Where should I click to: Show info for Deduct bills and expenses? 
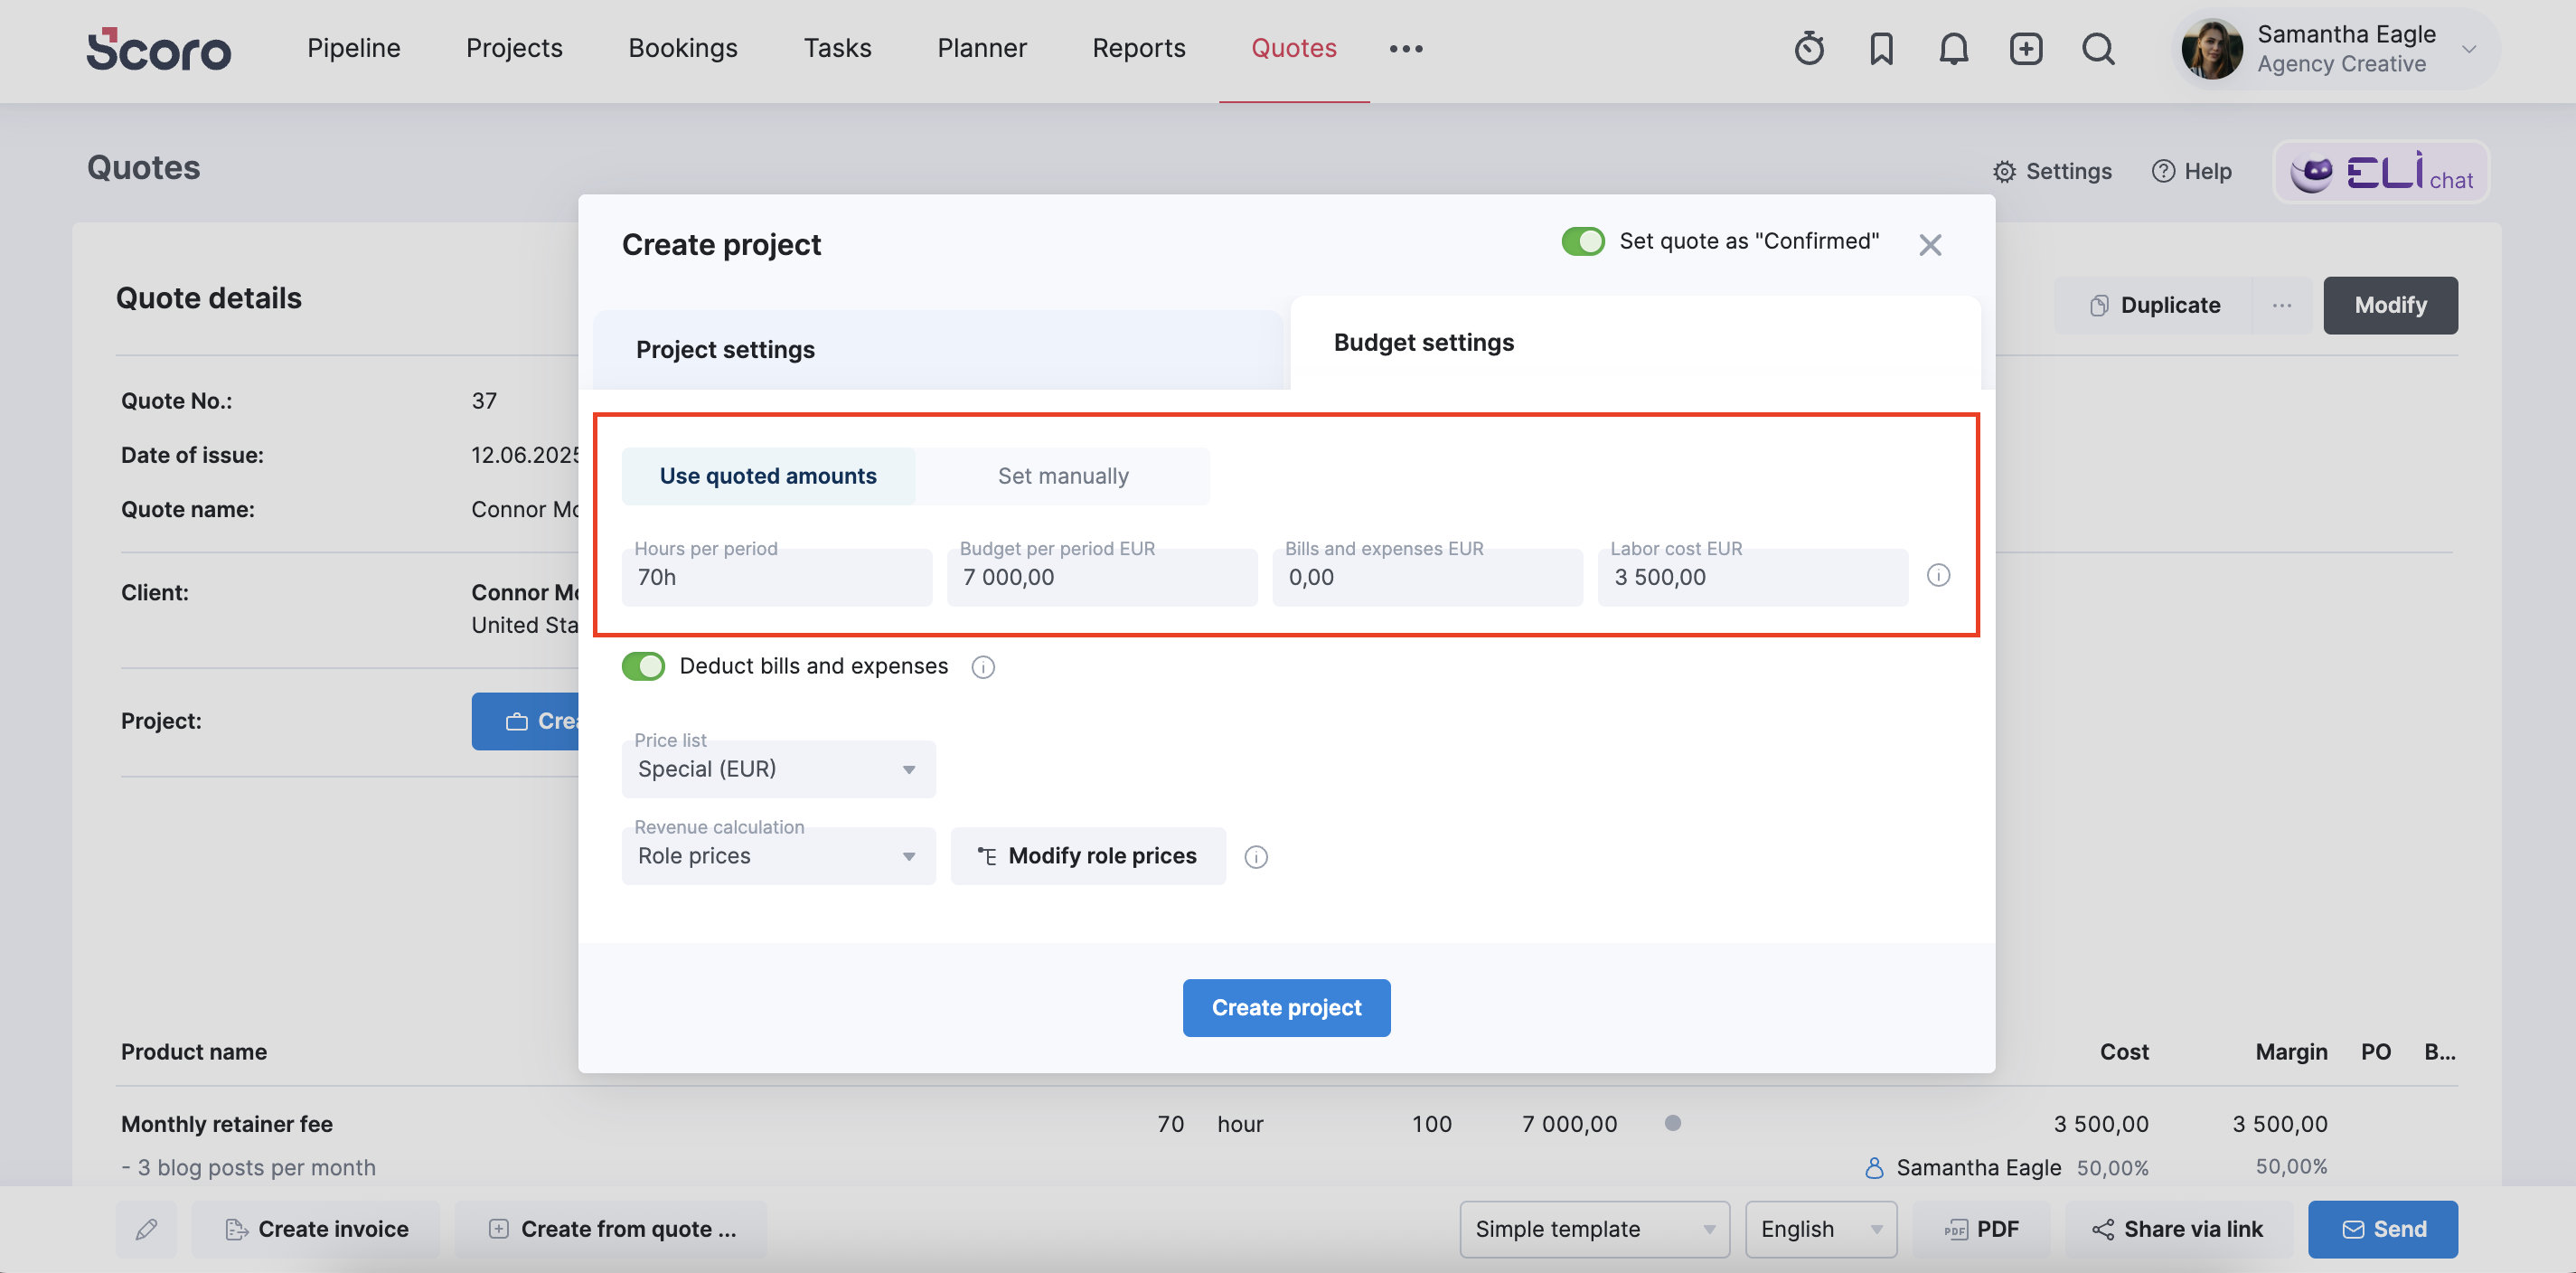[983, 667]
